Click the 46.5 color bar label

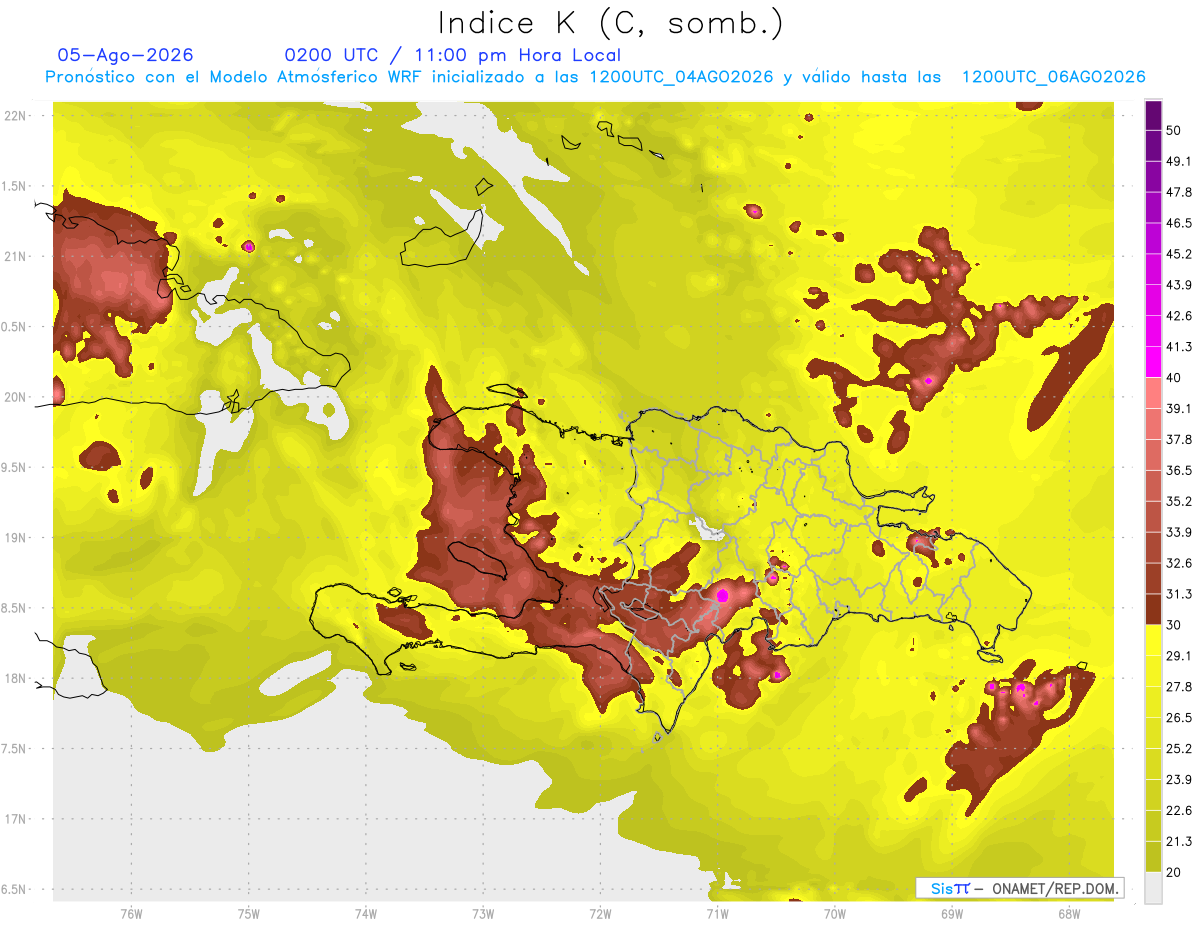point(1179,223)
